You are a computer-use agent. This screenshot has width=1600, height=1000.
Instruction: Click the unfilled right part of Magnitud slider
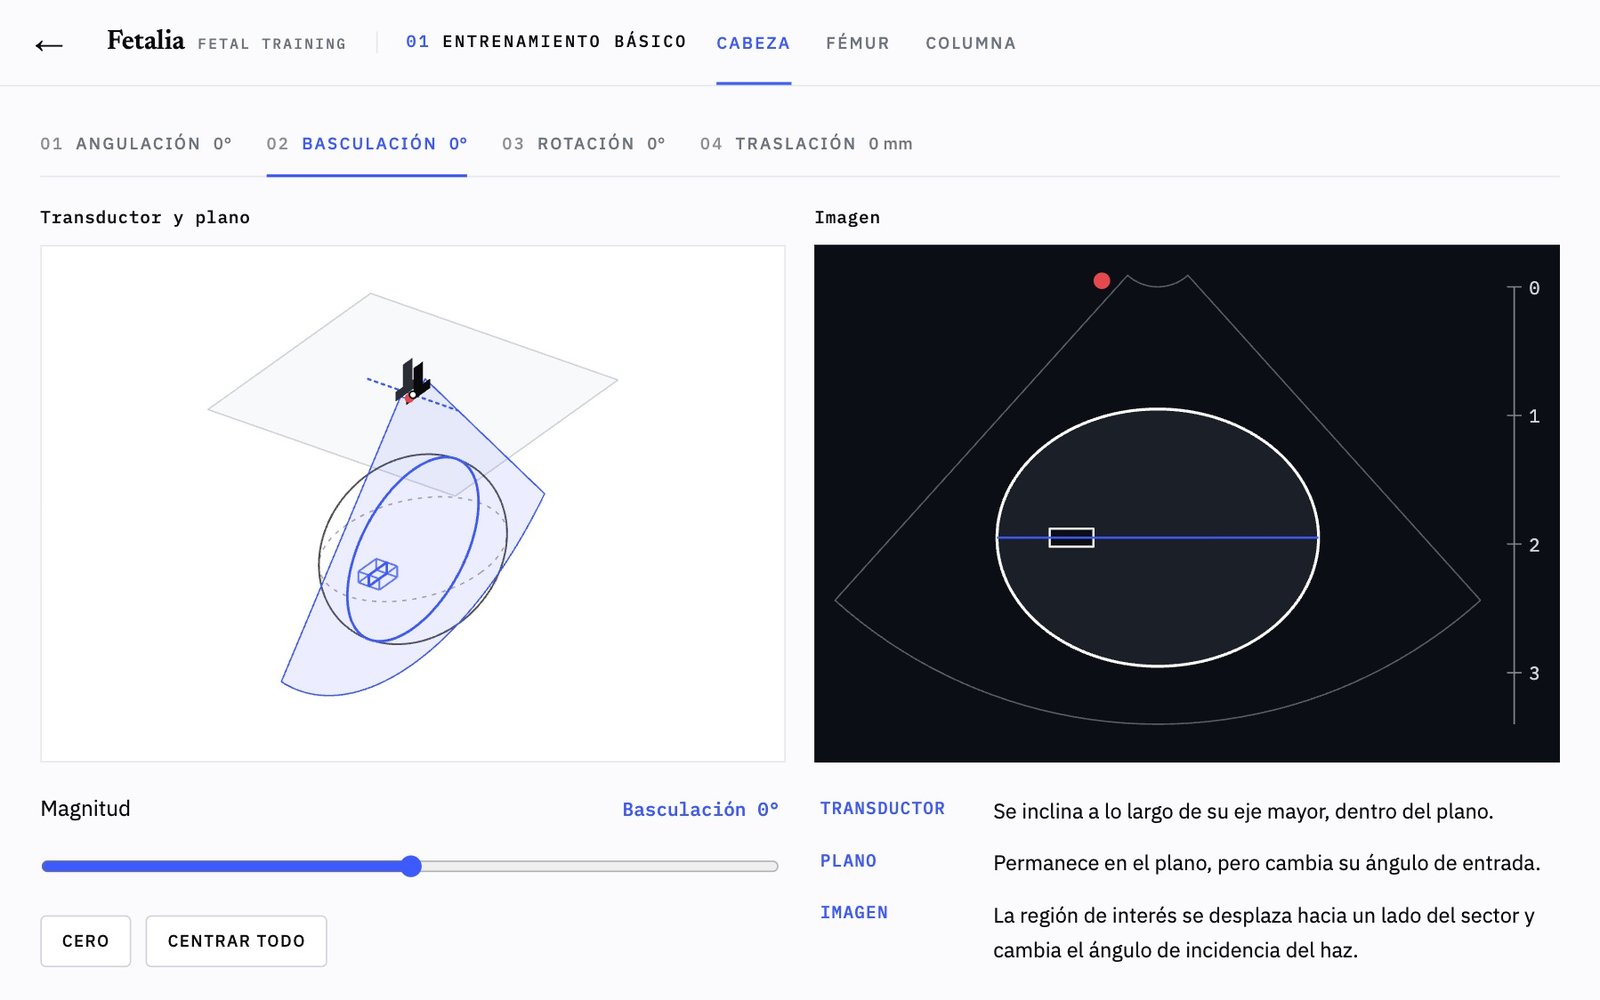click(600, 866)
